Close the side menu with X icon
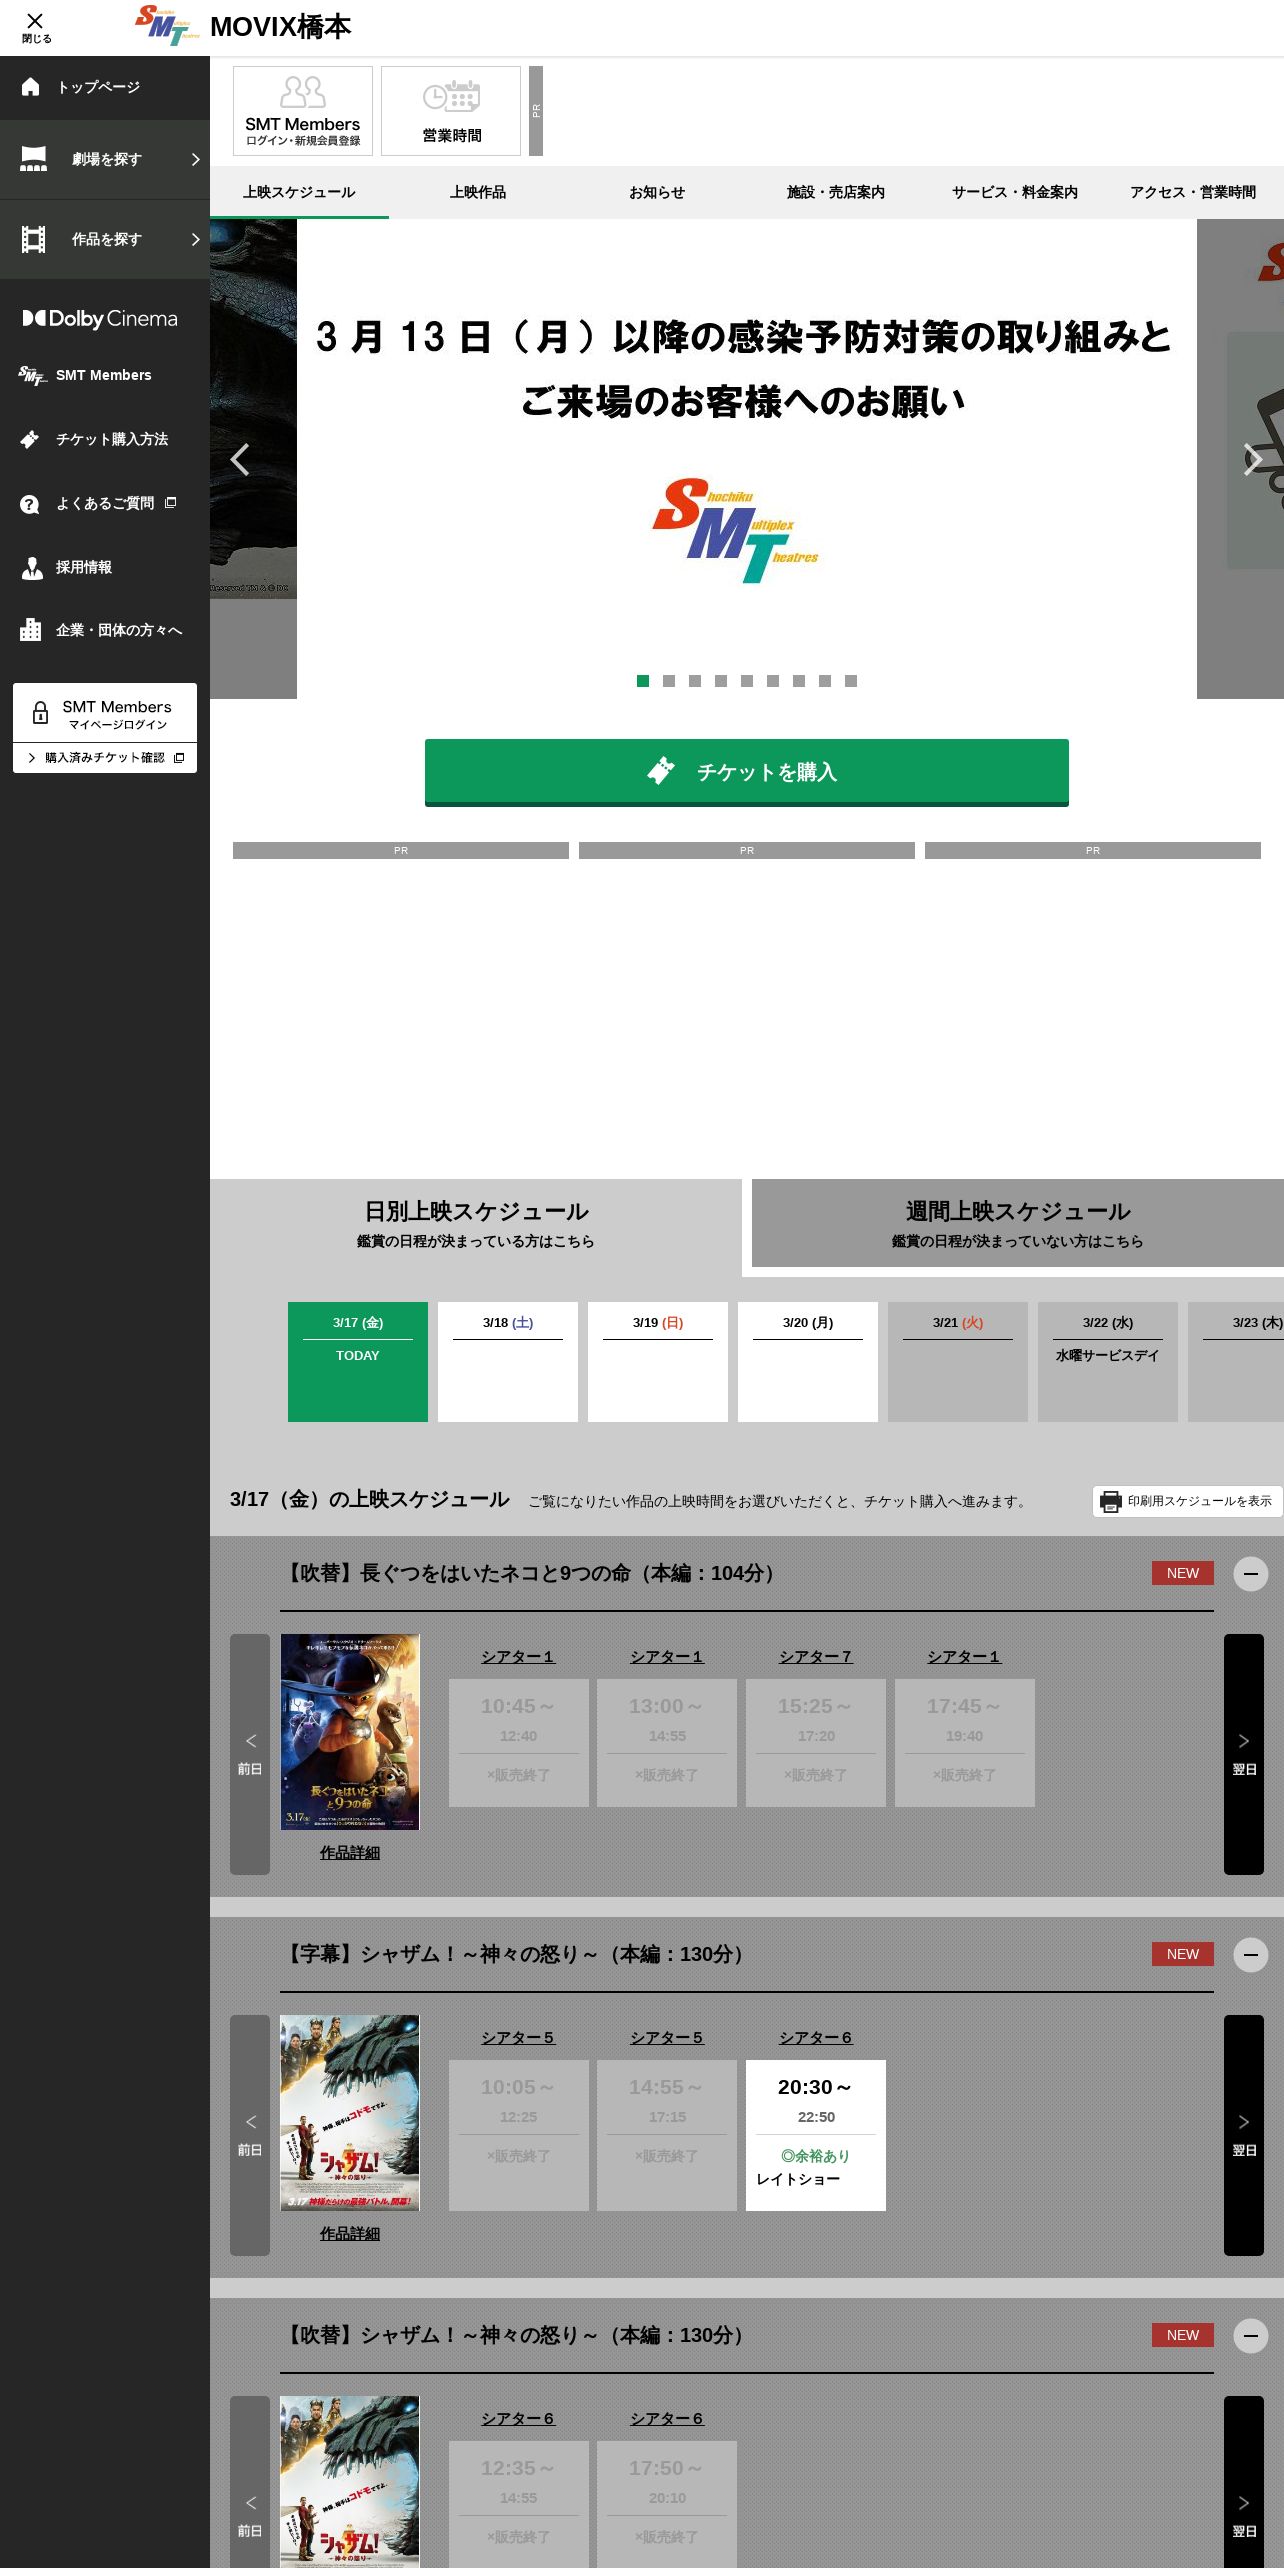 (36, 27)
